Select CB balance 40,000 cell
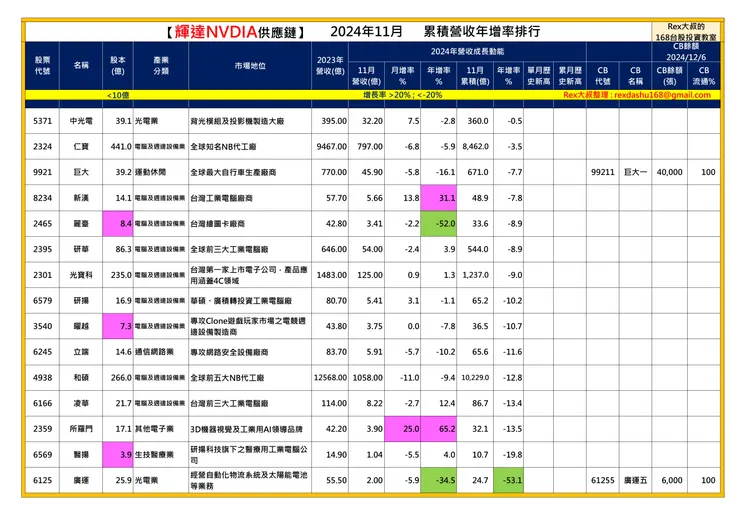 tap(670, 172)
